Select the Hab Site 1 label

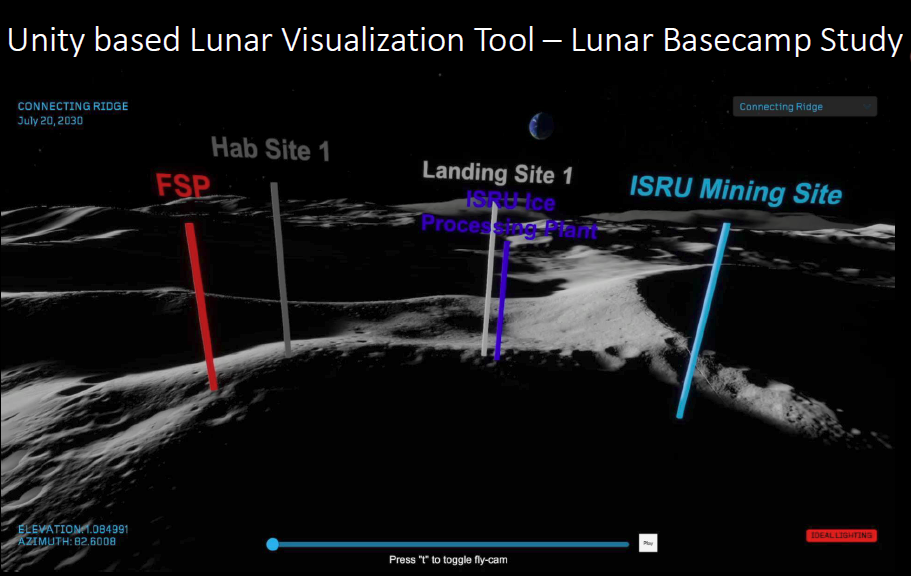click(x=270, y=150)
